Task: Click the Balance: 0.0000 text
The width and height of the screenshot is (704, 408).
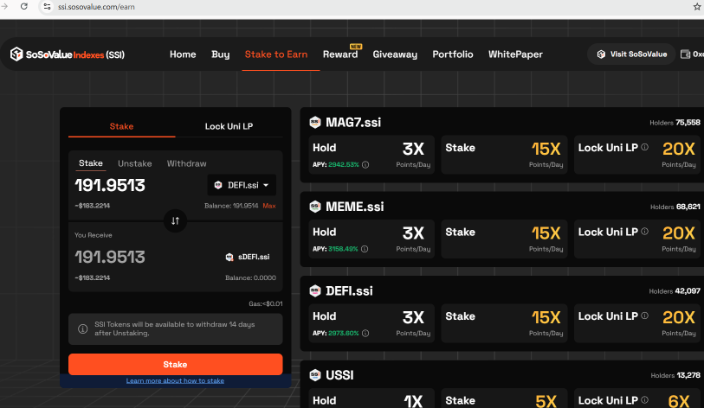Action: pos(251,278)
